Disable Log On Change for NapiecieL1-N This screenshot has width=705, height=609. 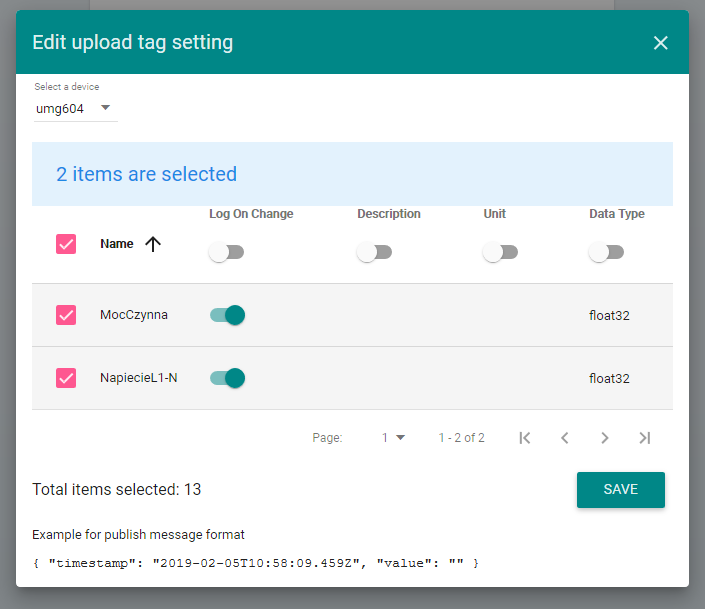[x=227, y=378]
